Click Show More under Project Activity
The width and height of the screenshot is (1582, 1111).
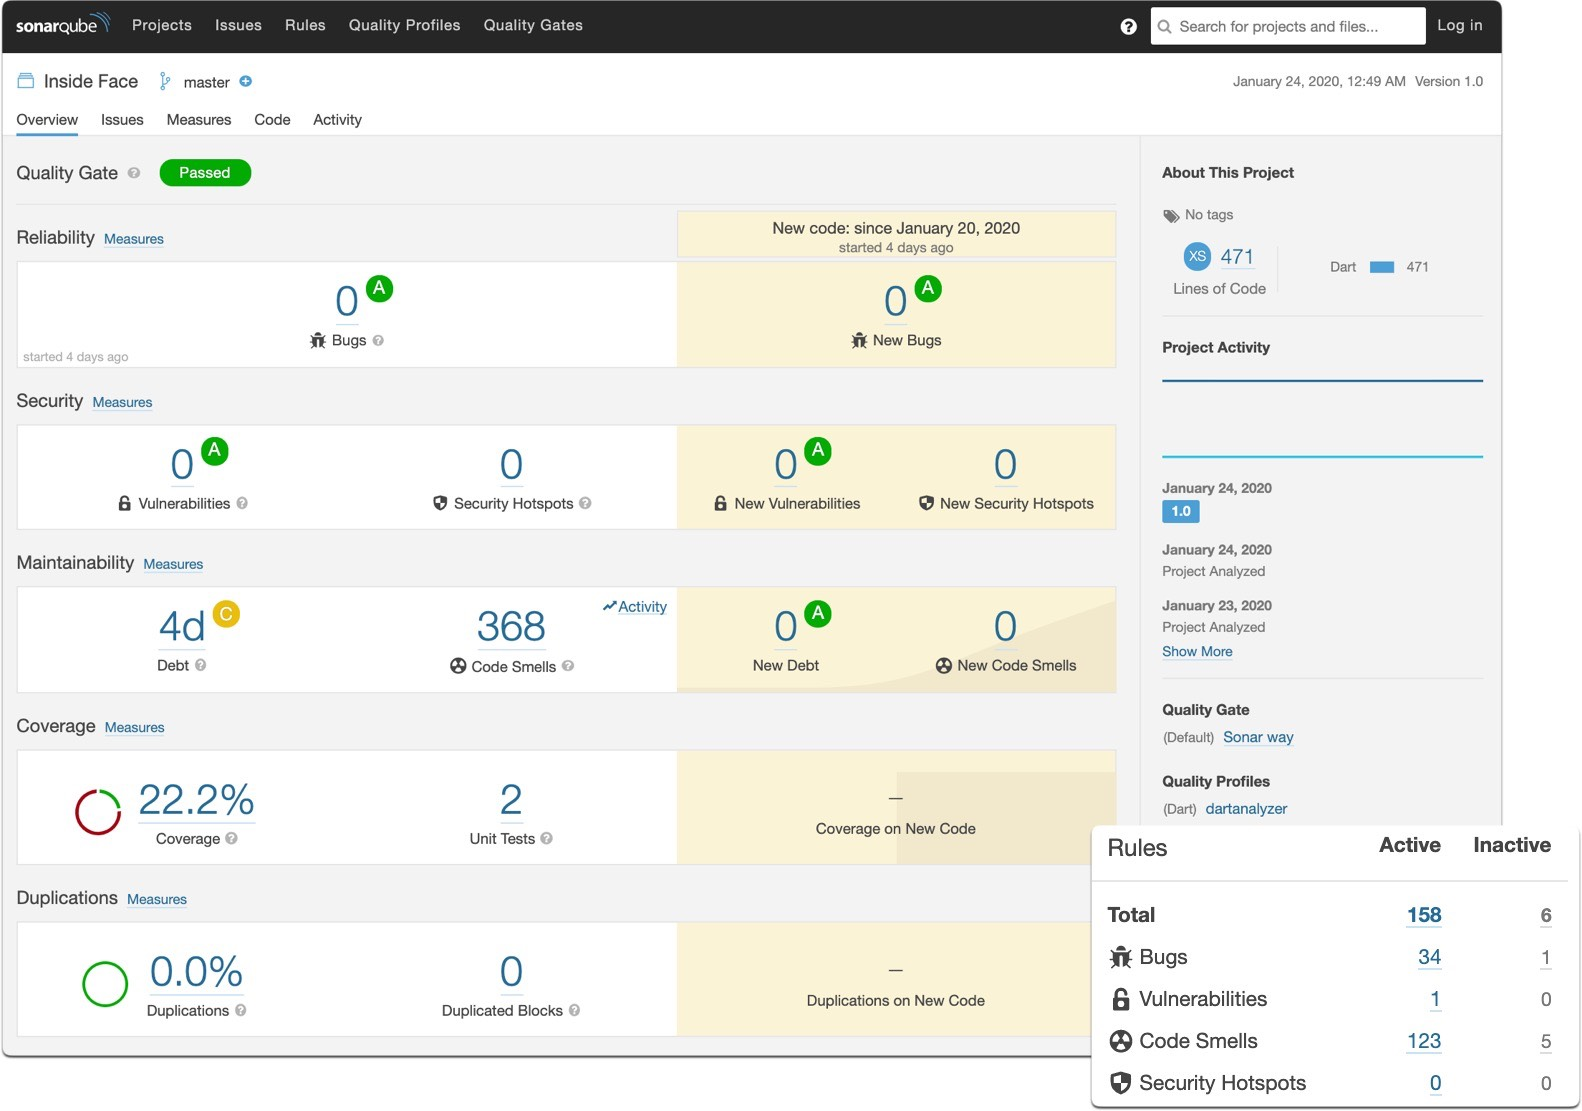click(1197, 651)
